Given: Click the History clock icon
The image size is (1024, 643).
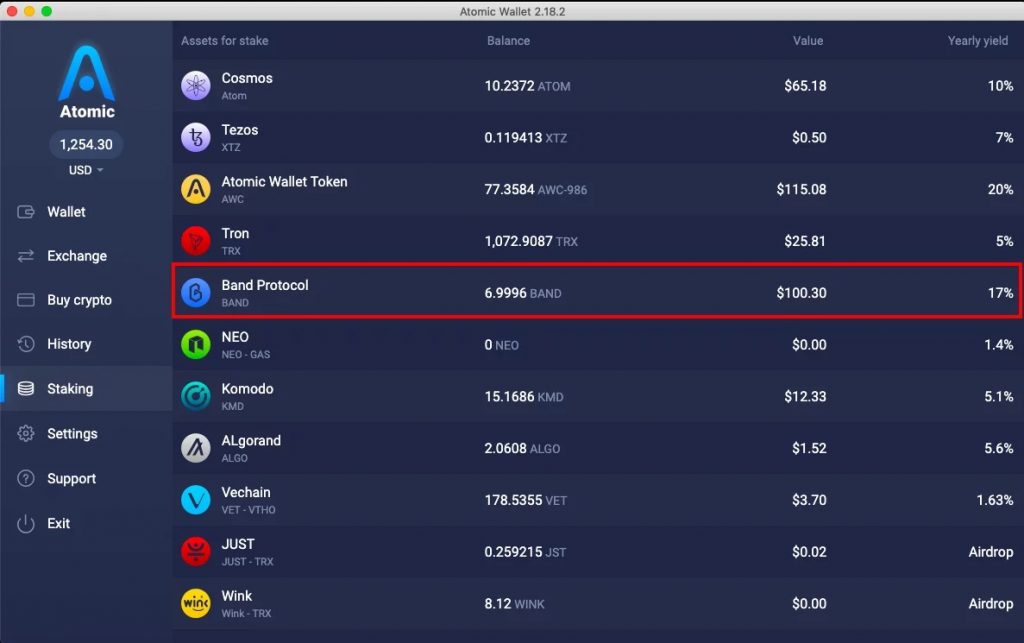Looking at the screenshot, I should 25,344.
